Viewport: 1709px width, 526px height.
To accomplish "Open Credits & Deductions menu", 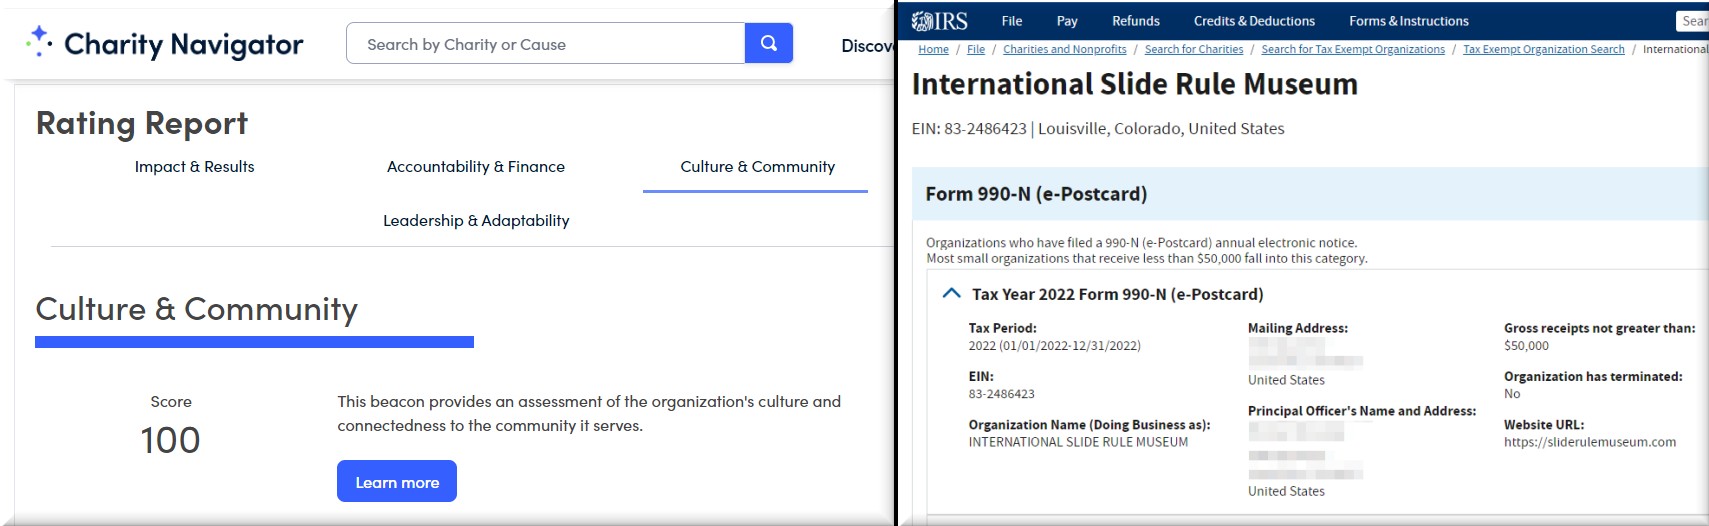I will (x=1254, y=21).
